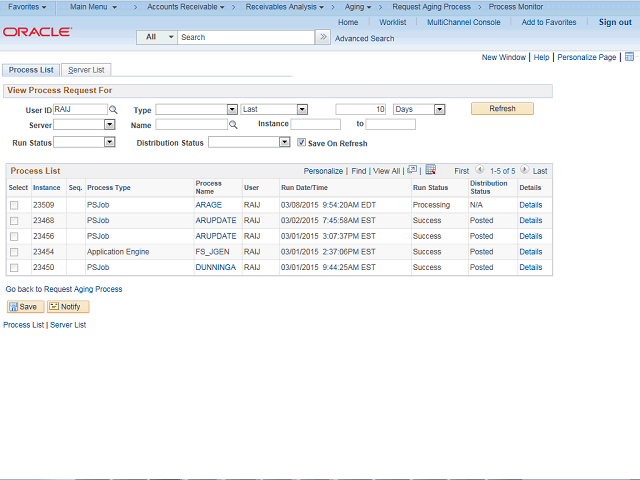Check the row for instance 23454

(14, 252)
